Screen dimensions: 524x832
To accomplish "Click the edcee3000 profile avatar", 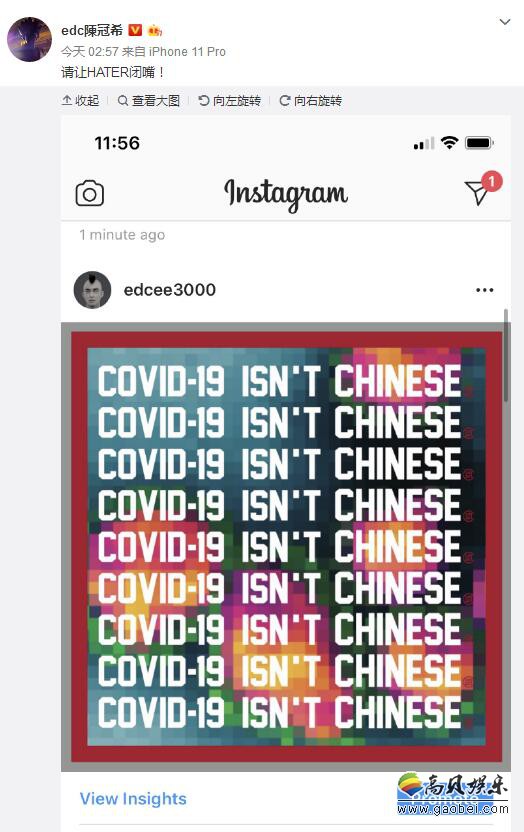I will (92, 290).
